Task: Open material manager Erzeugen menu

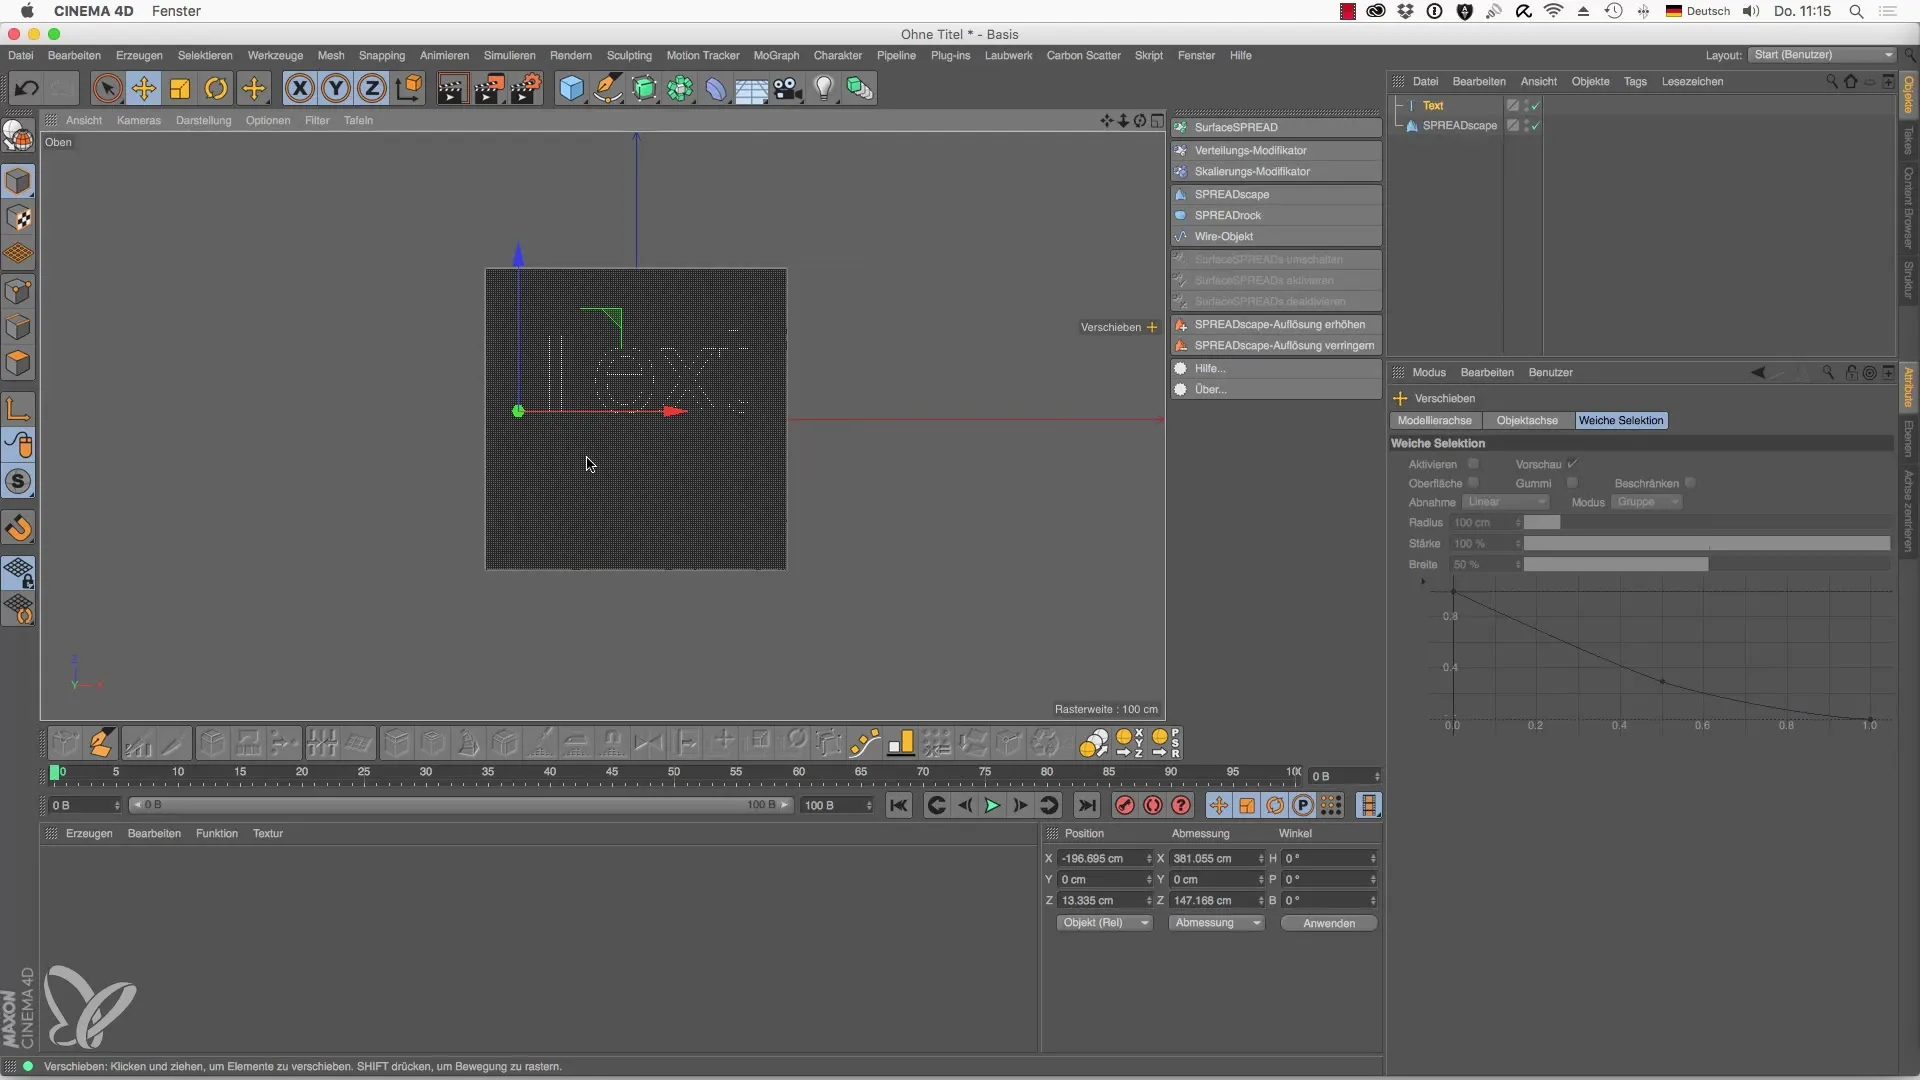Action: click(89, 834)
